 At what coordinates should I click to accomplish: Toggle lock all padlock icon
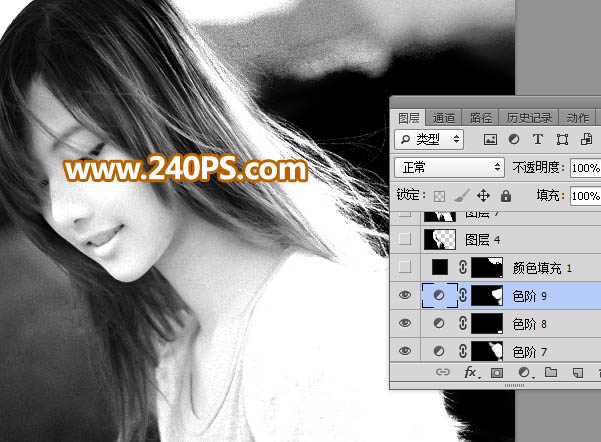[x=506, y=196]
